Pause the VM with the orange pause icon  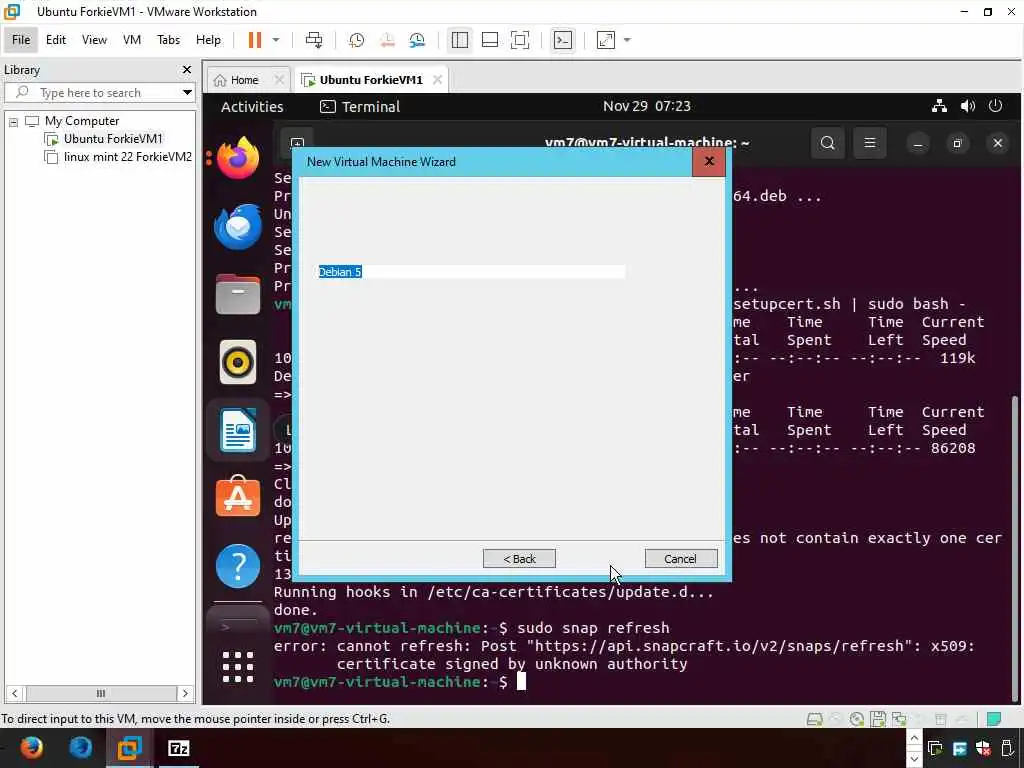(255, 40)
